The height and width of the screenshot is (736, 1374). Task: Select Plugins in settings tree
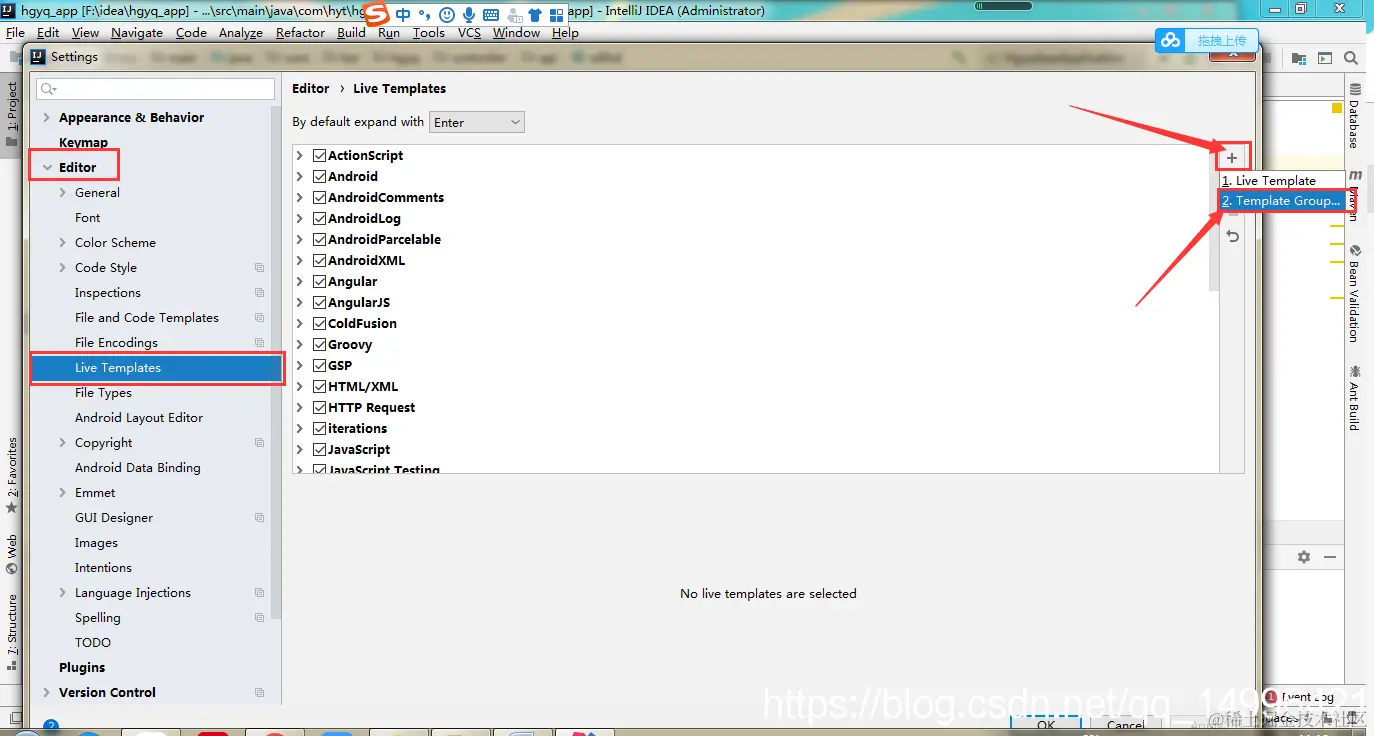point(82,667)
